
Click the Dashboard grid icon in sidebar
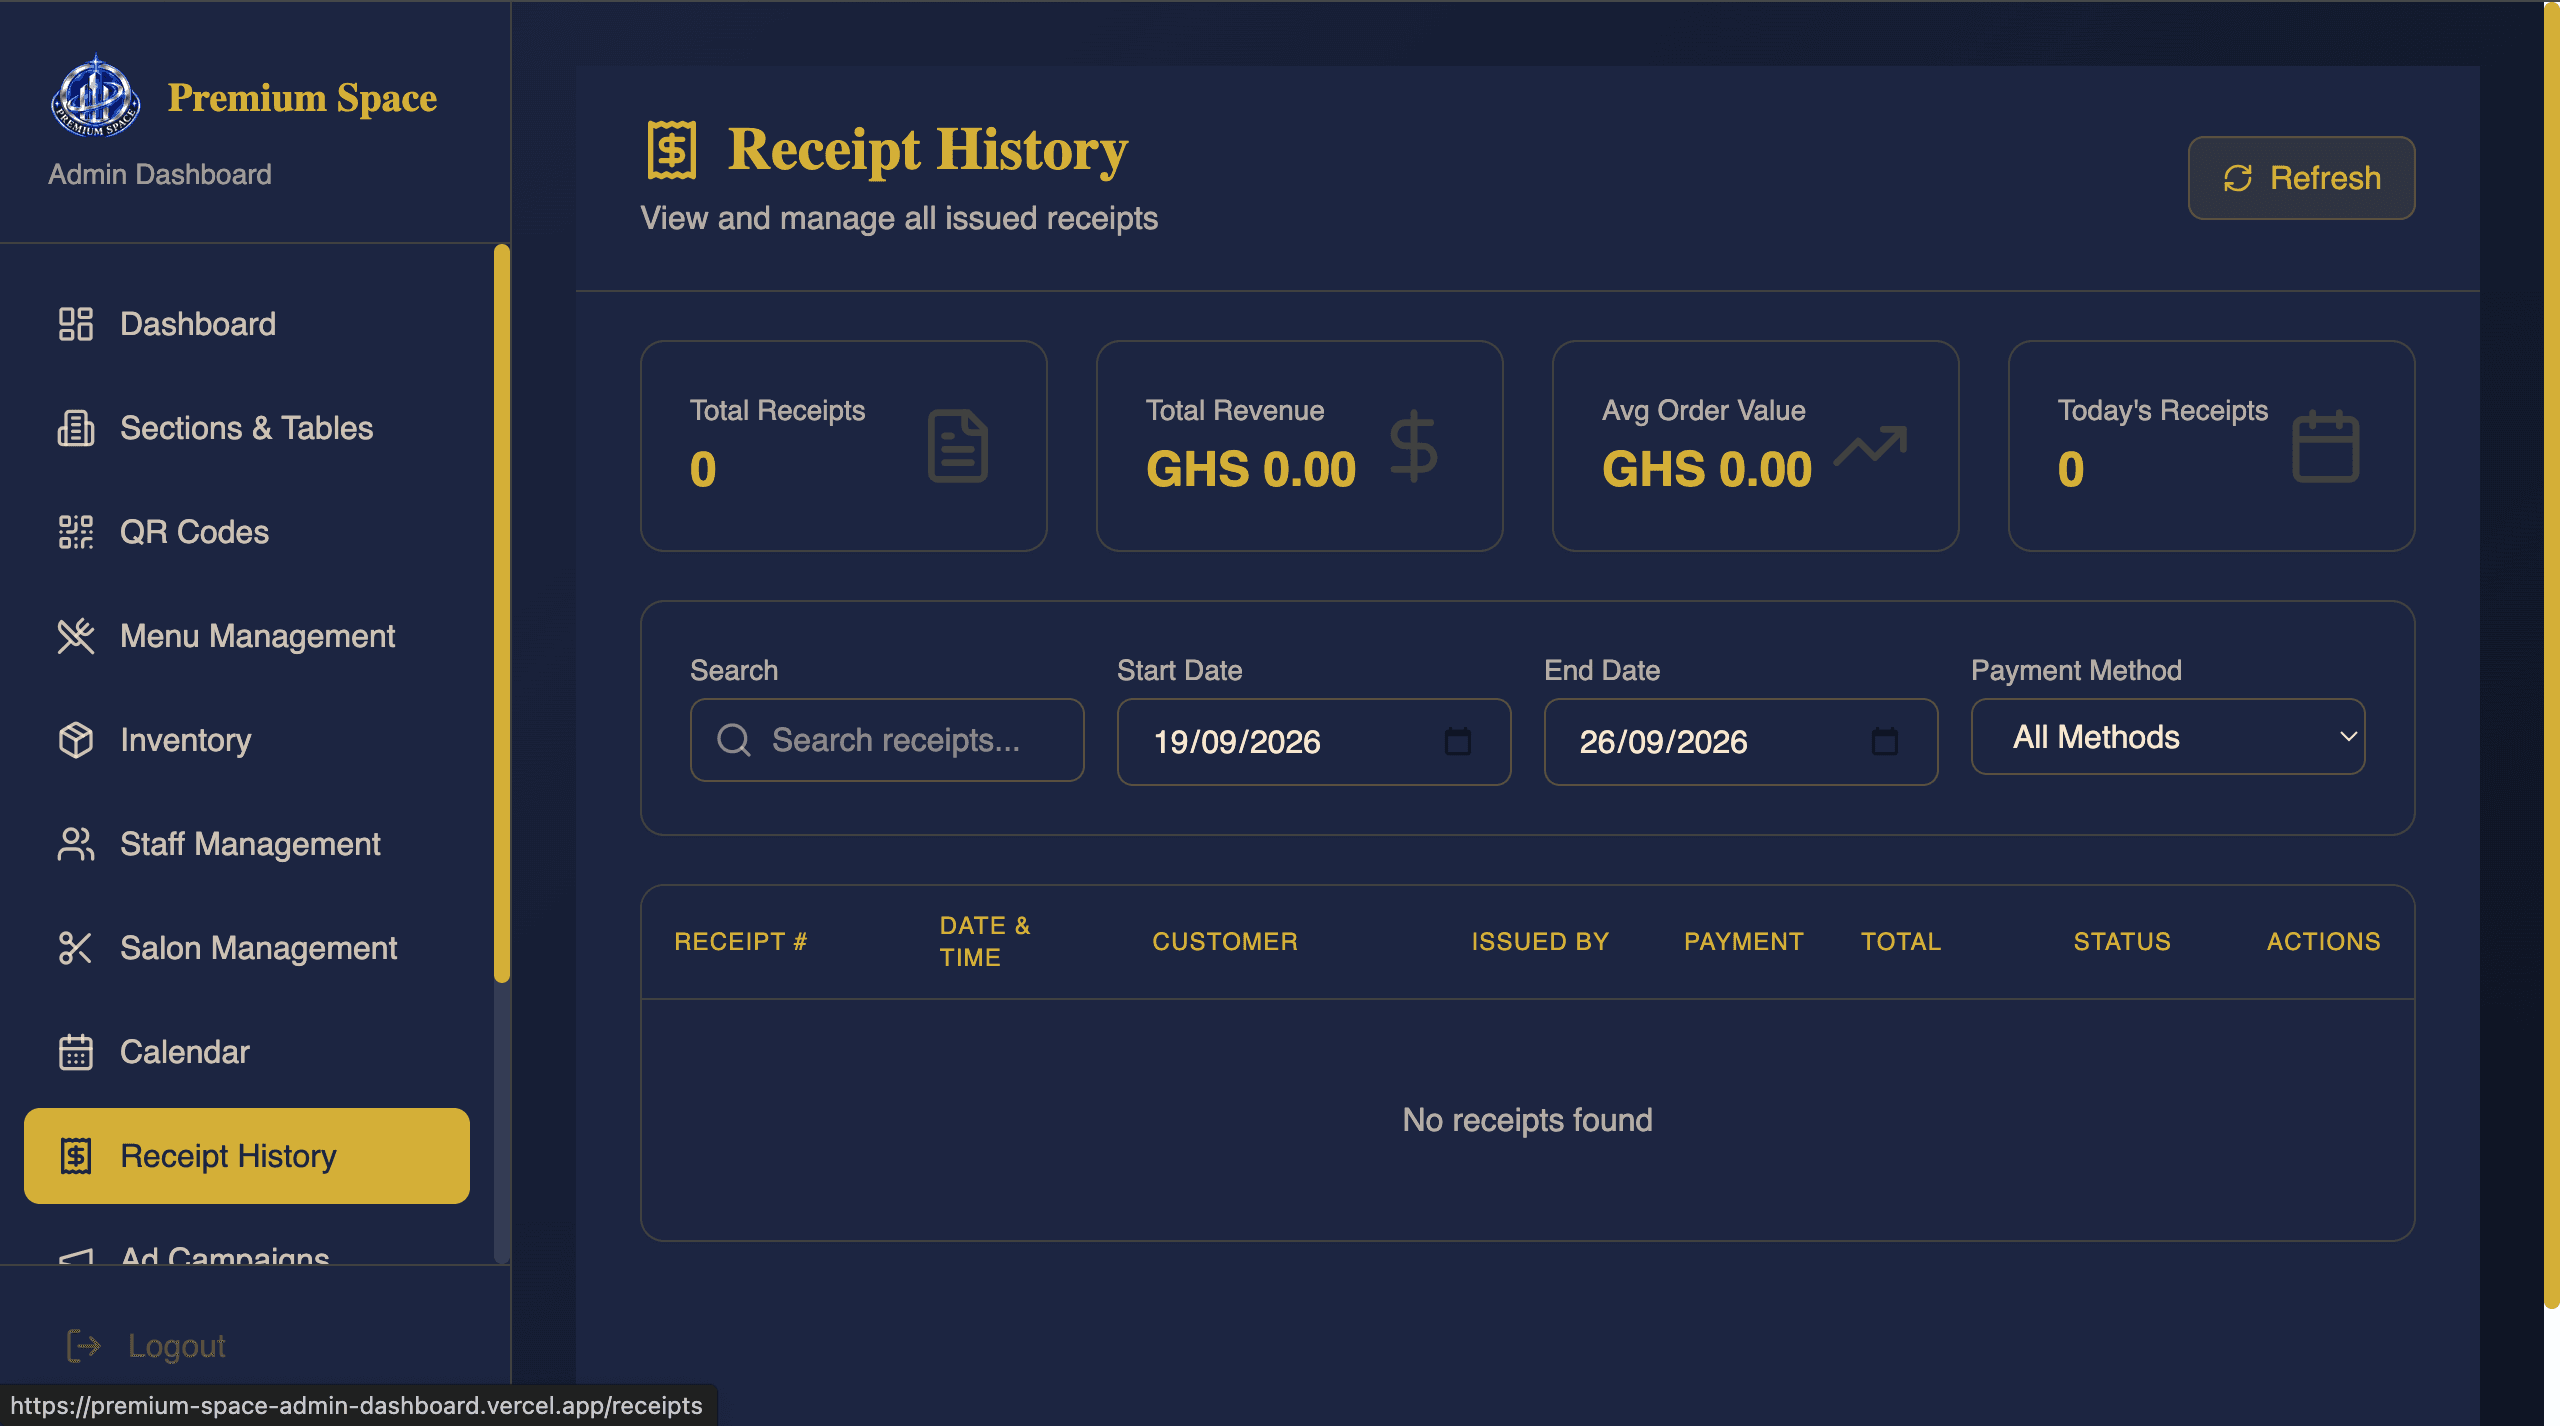(76, 324)
